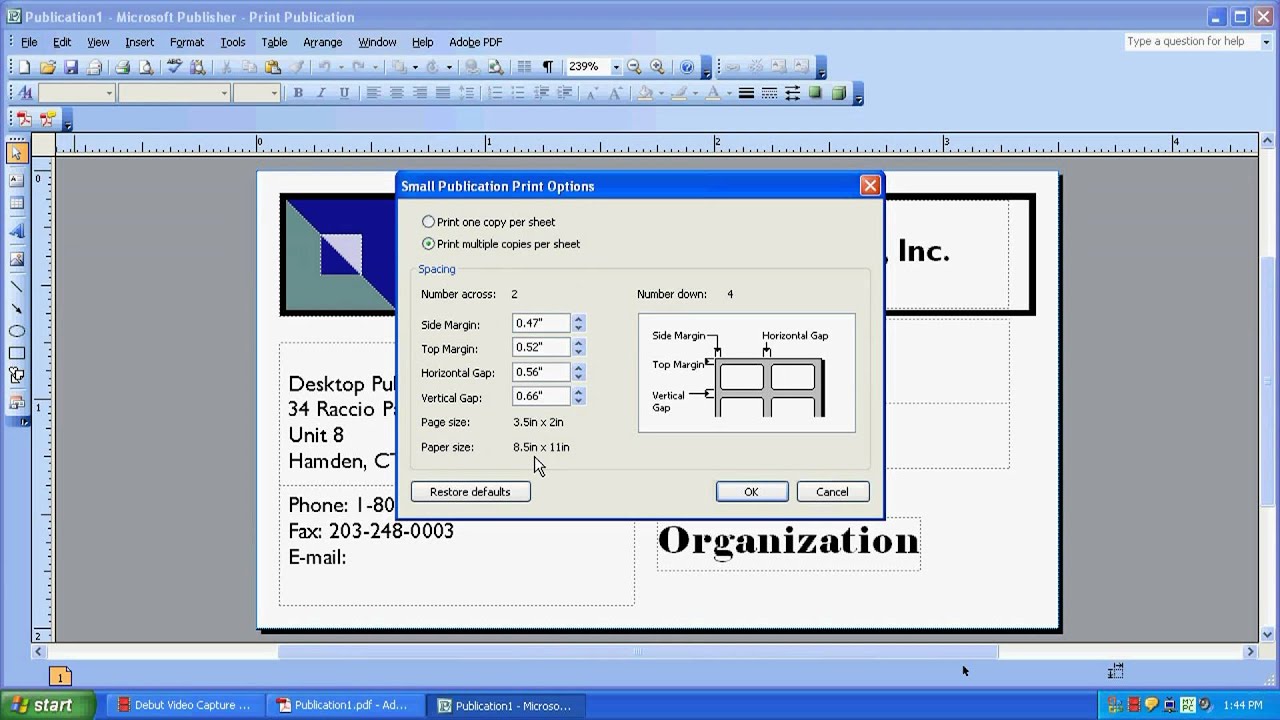Click the Print icon in the toolbar
The height and width of the screenshot is (720, 1280).
pyautogui.click(x=122, y=67)
